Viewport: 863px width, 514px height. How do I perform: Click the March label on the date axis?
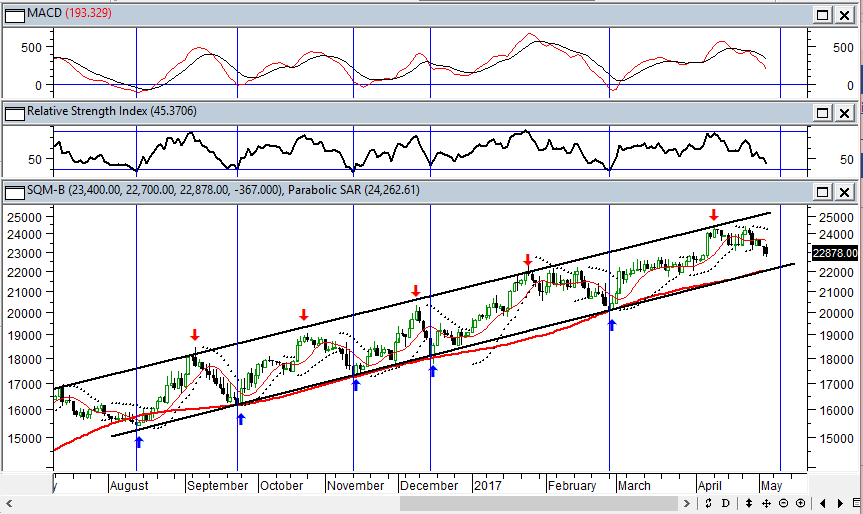[x=634, y=486]
